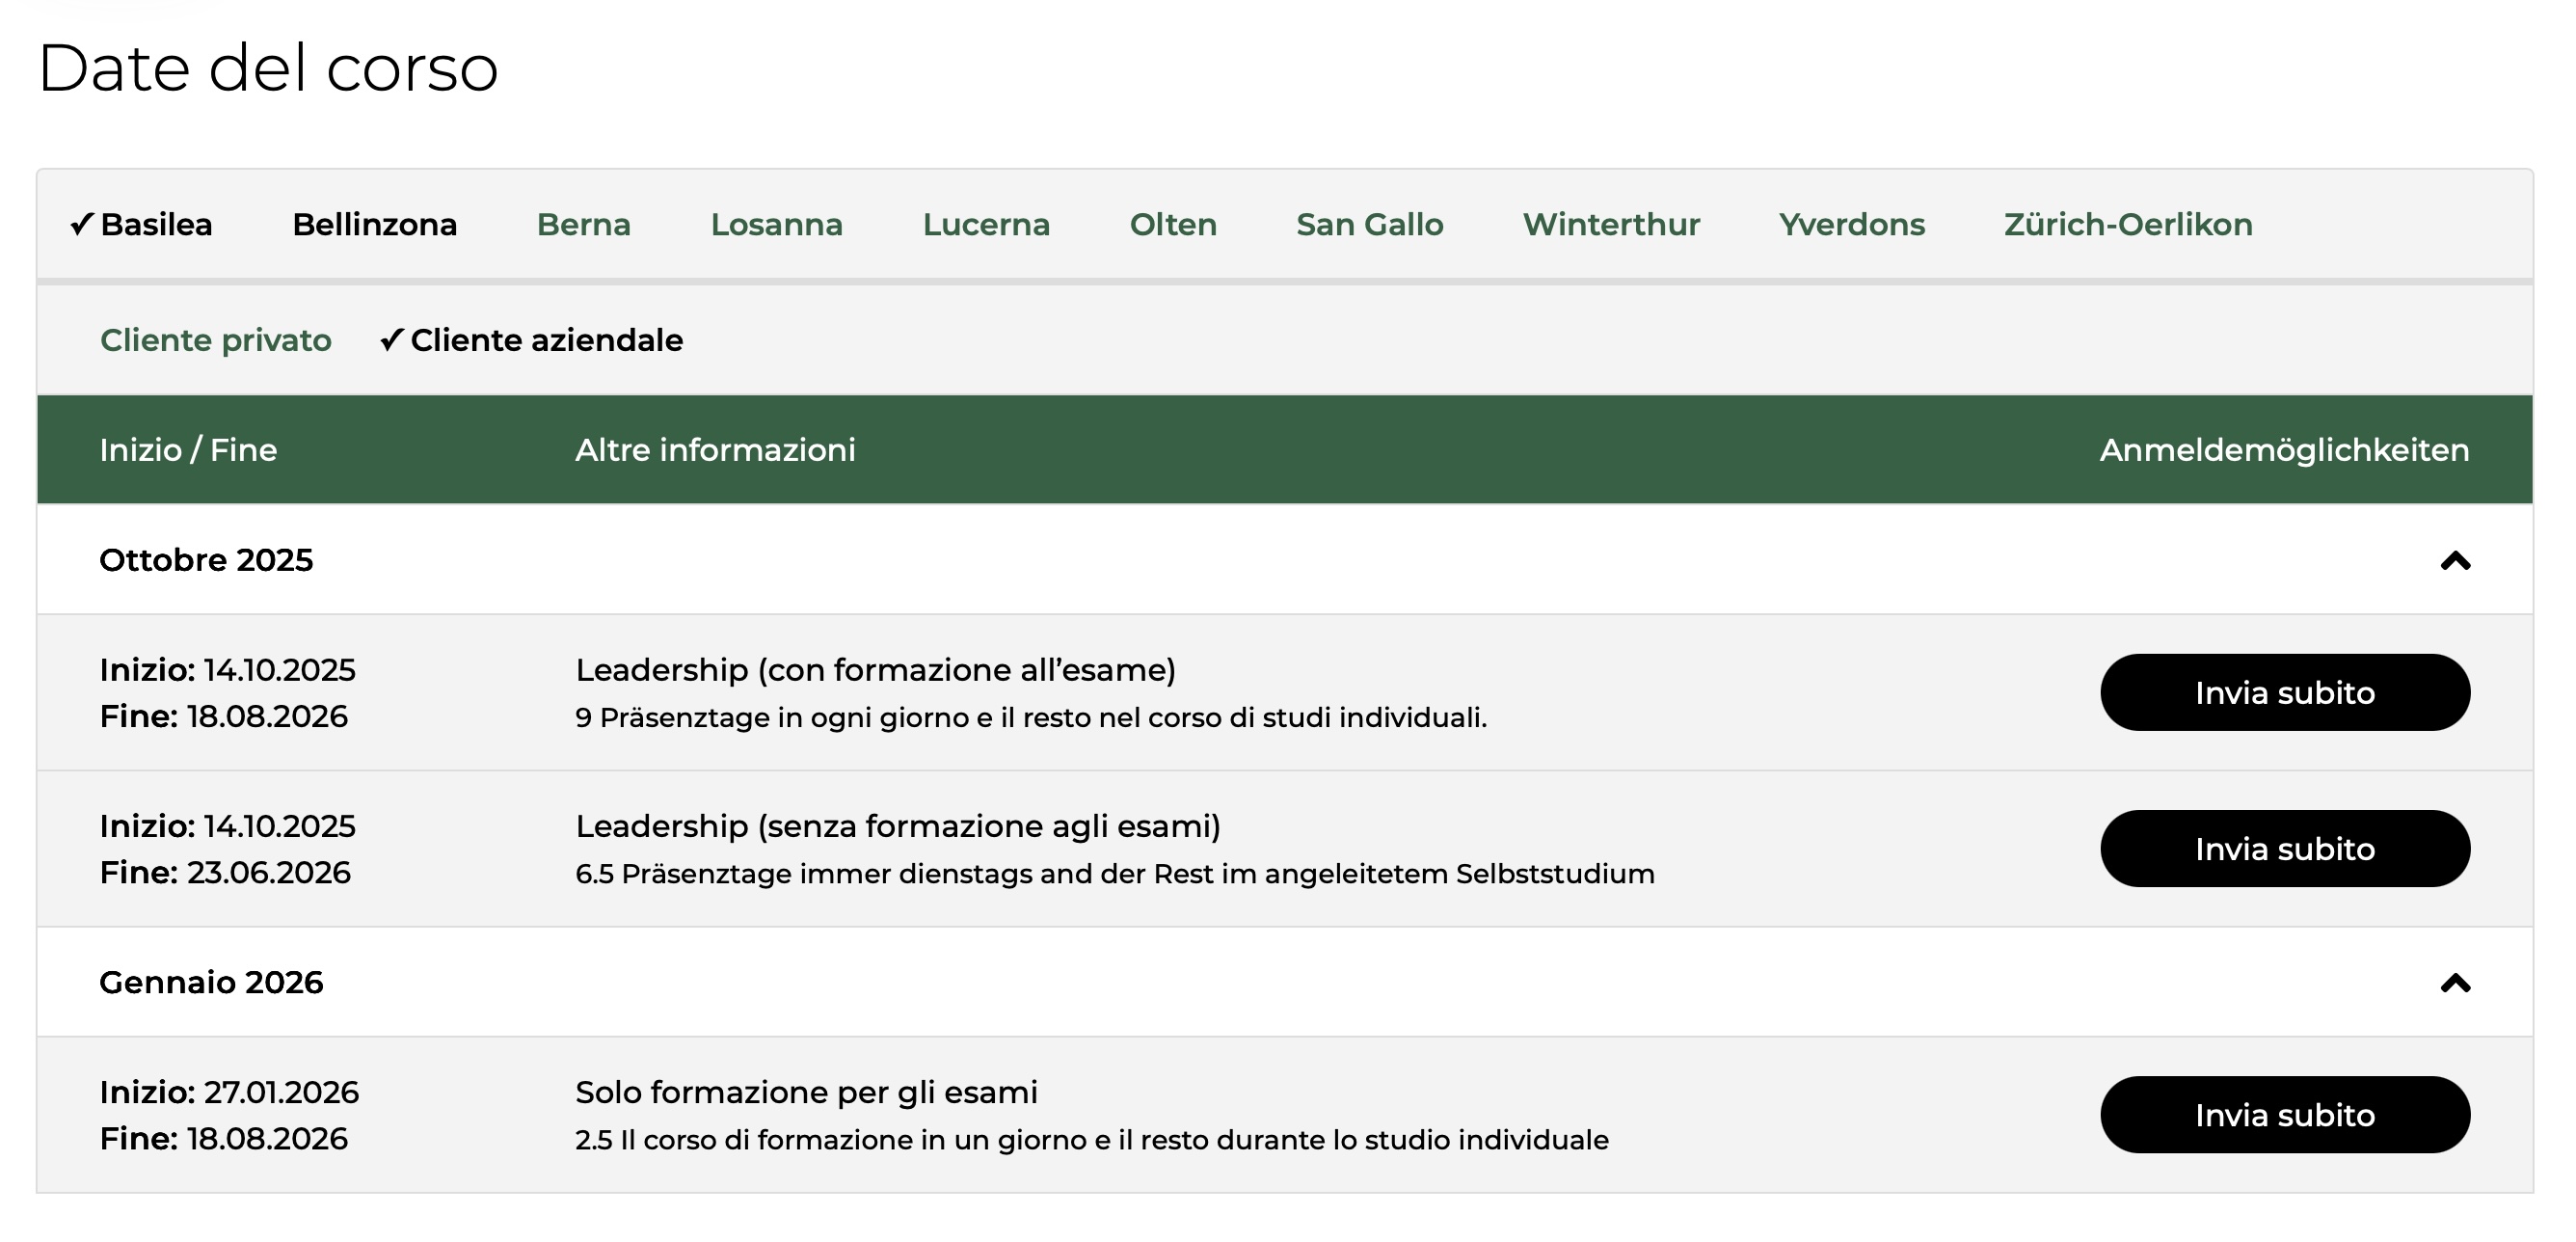Collapse the Ottobre 2025 section chevron
Viewport: 2576px width, 1242px height.
[x=2455, y=560]
